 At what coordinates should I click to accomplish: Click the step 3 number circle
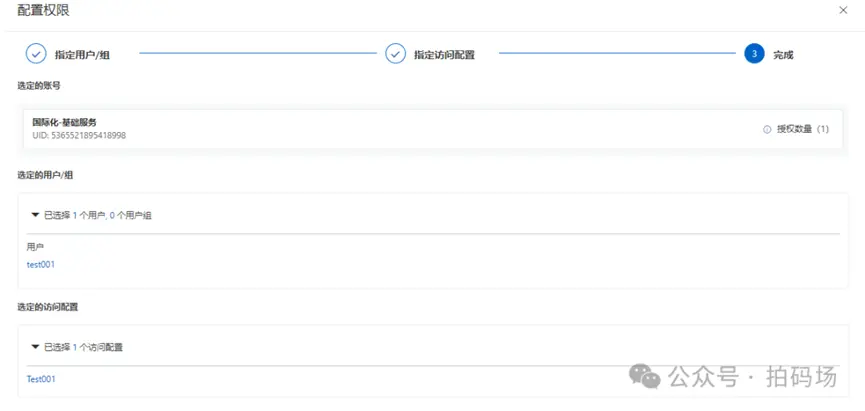(754, 54)
